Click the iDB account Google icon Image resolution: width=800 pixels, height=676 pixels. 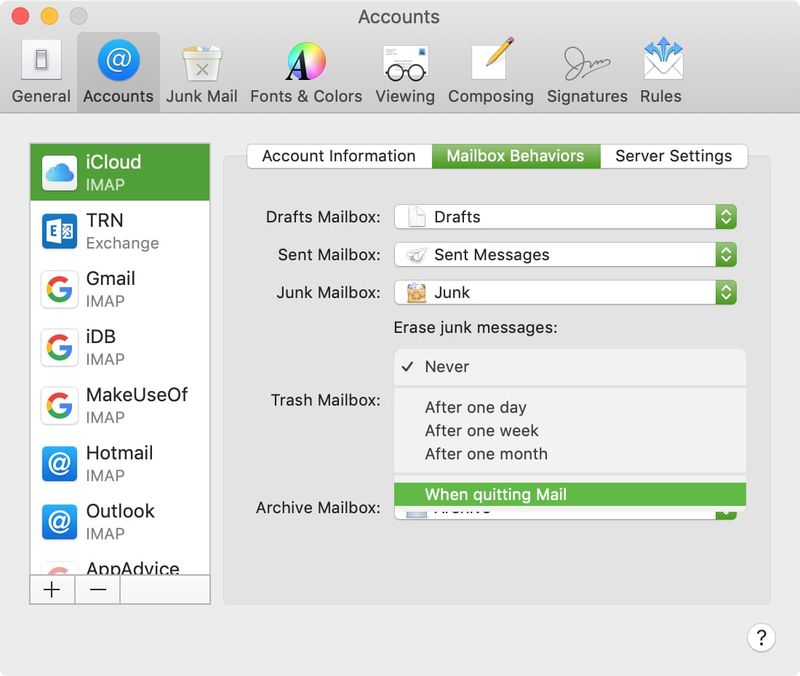tap(60, 347)
